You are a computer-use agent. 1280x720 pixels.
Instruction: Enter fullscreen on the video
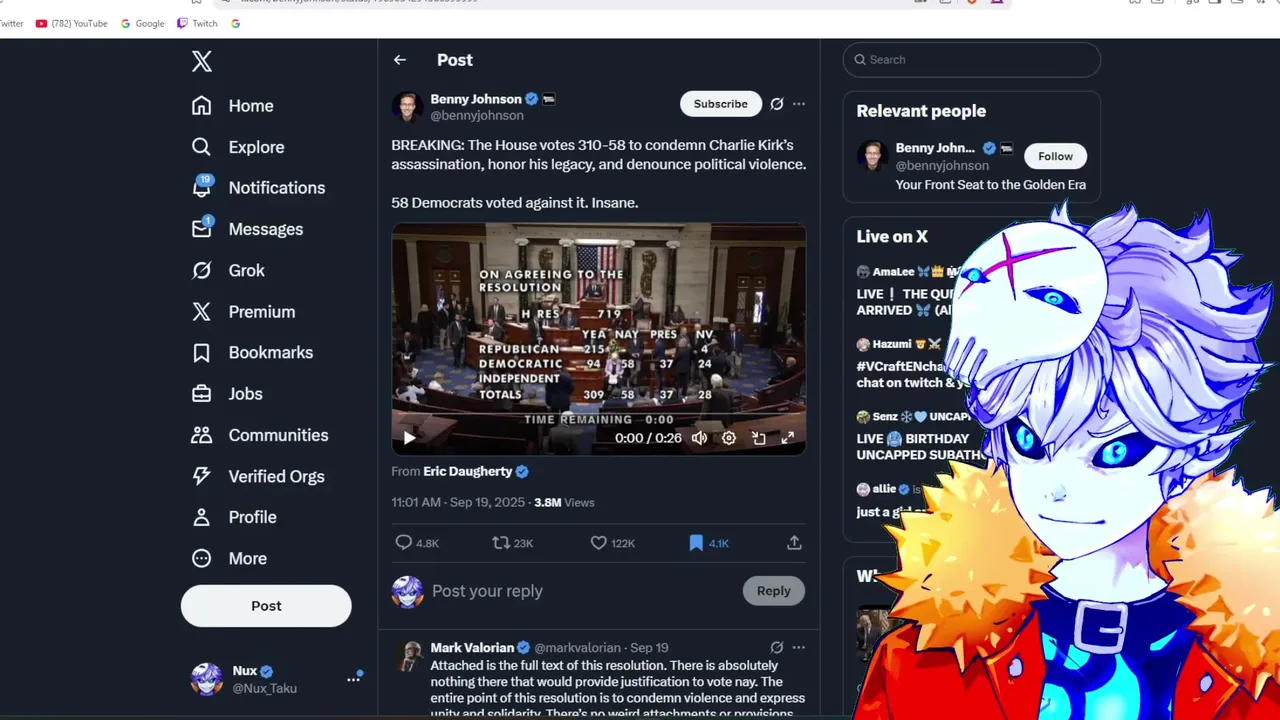click(788, 438)
